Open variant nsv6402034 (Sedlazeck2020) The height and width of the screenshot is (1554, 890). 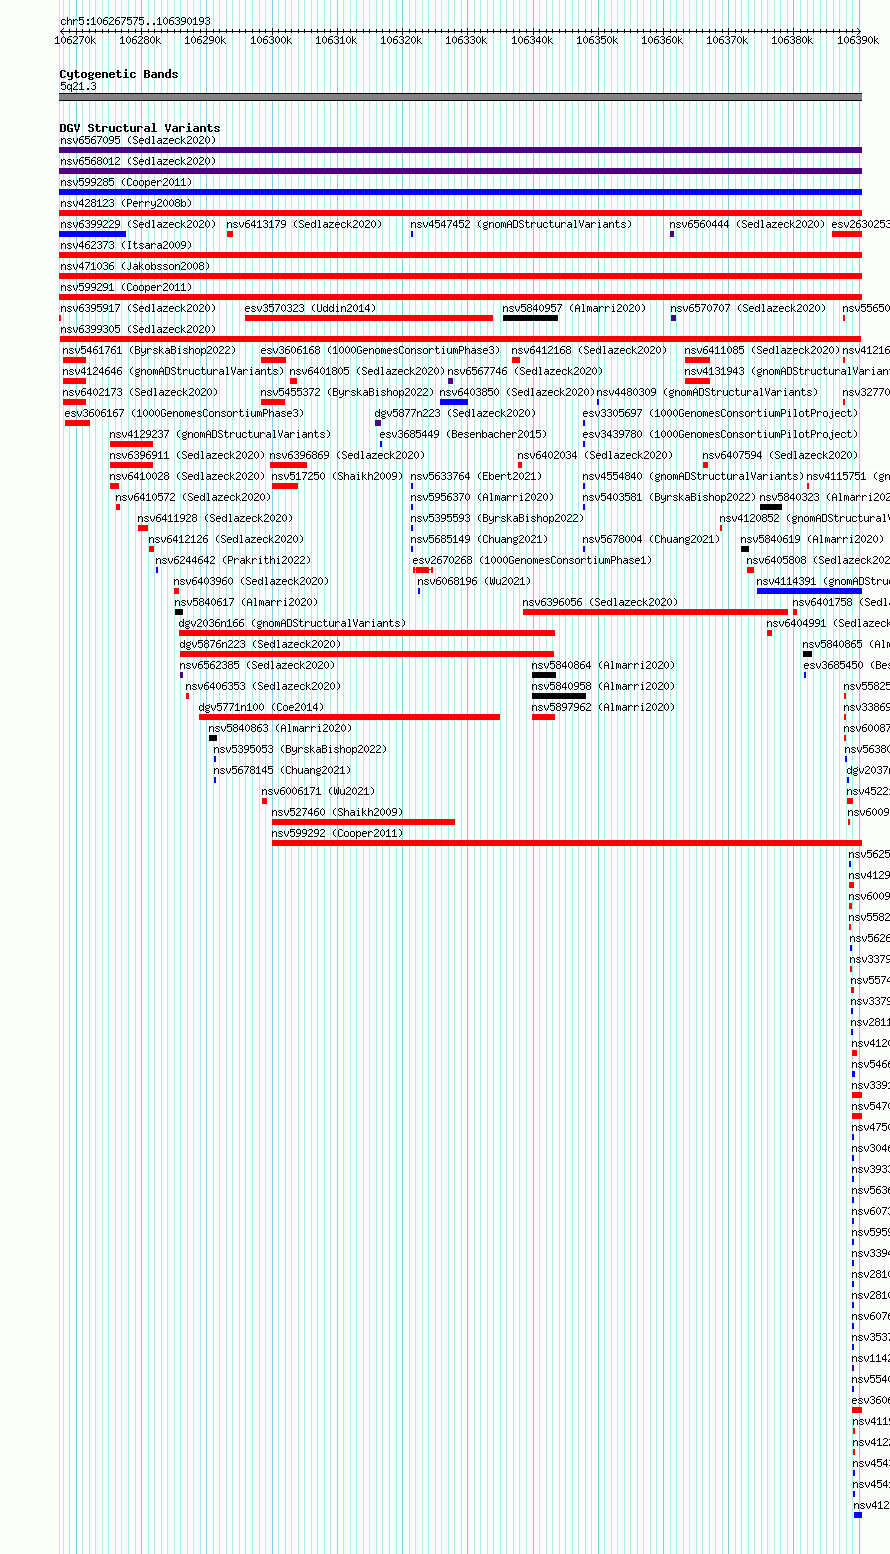595,455
